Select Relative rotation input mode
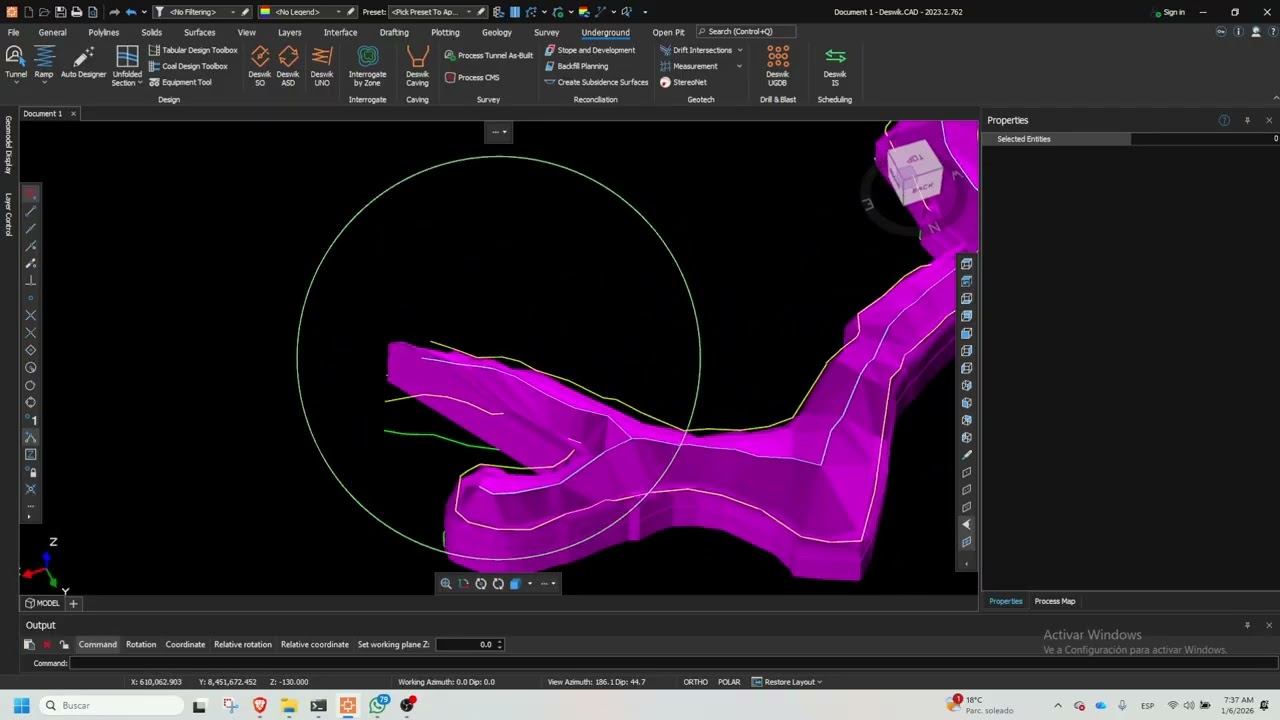This screenshot has height=720, width=1280. (x=243, y=645)
